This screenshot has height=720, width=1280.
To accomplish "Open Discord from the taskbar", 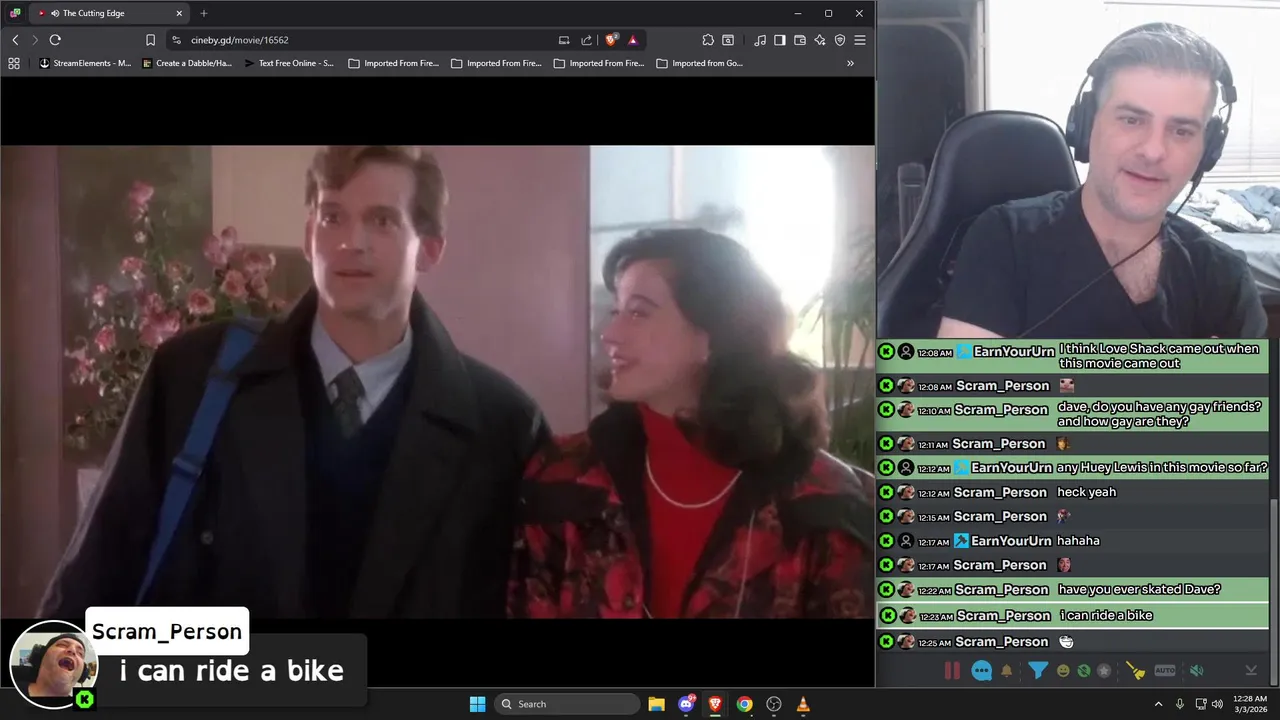I will 686,704.
